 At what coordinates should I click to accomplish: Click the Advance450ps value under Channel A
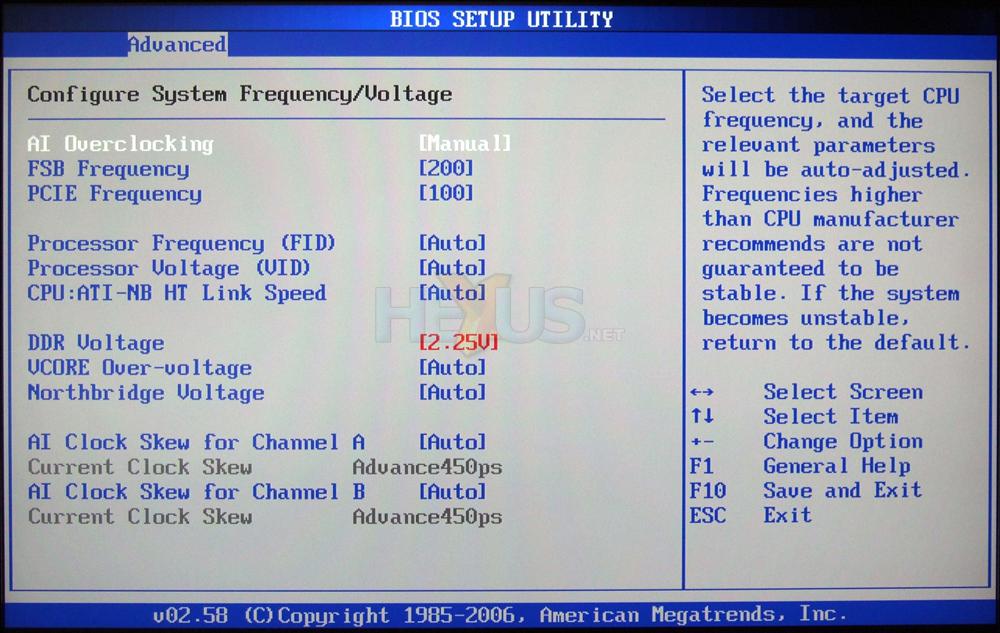tap(427, 467)
